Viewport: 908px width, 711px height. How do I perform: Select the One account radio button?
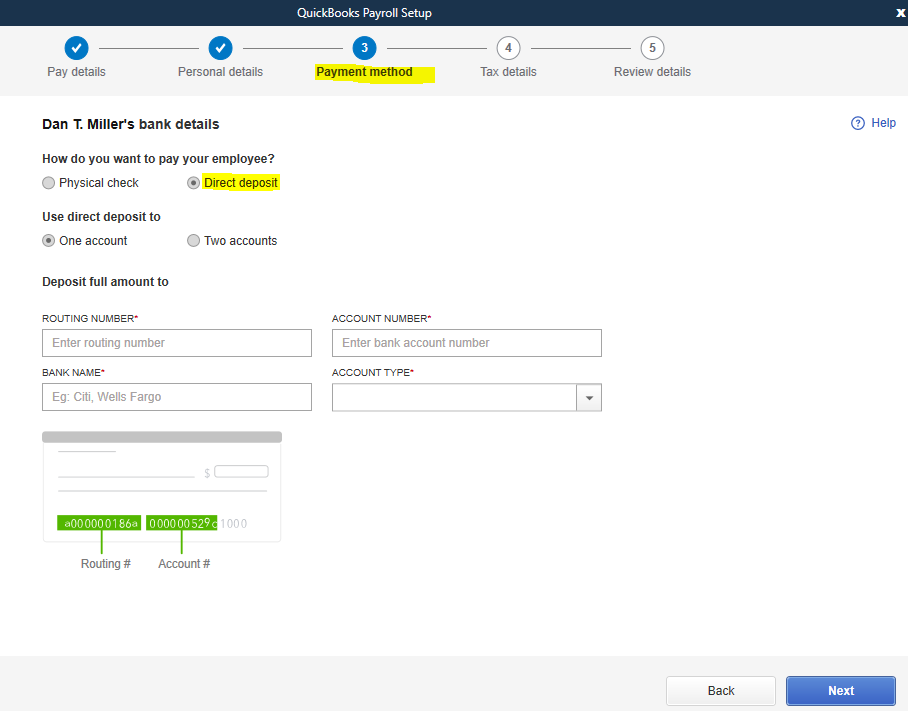49,241
